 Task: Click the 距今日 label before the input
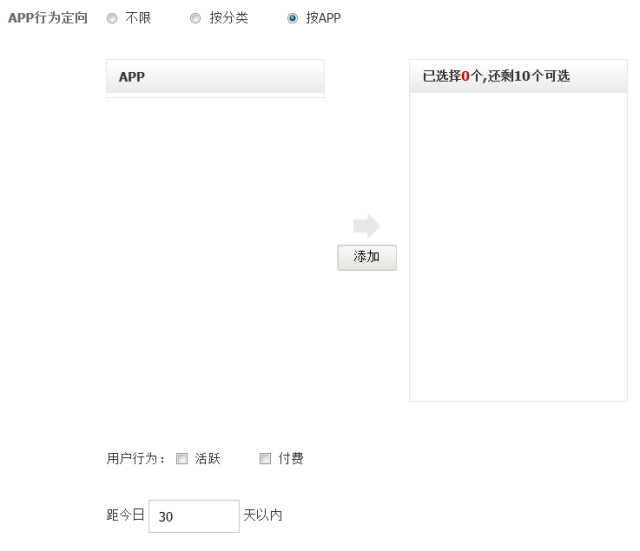(125, 516)
